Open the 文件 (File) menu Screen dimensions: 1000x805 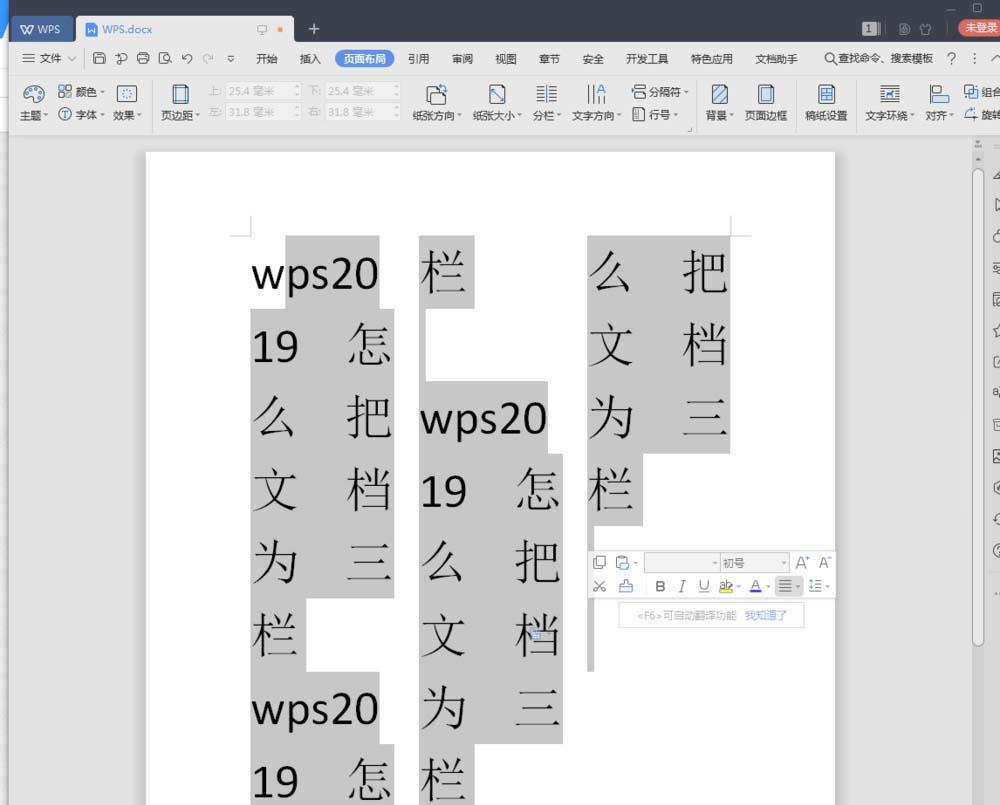46,58
